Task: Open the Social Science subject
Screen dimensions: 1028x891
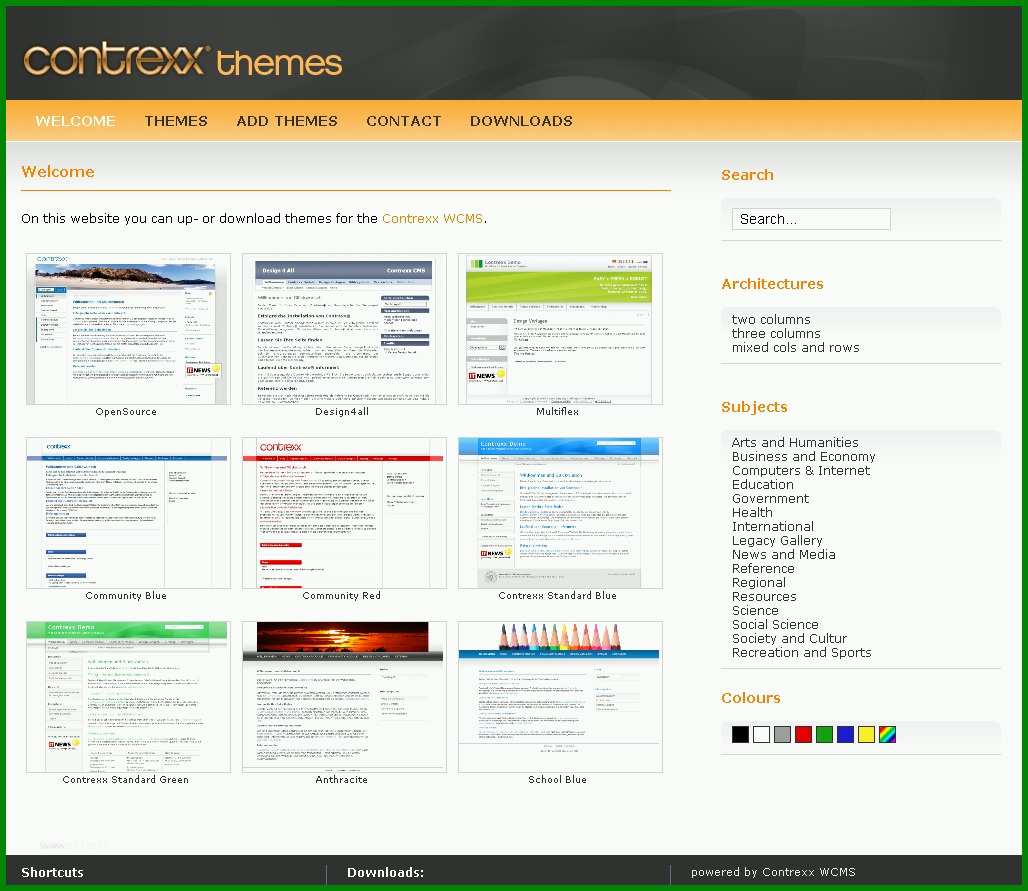Action: (x=776, y=624)
